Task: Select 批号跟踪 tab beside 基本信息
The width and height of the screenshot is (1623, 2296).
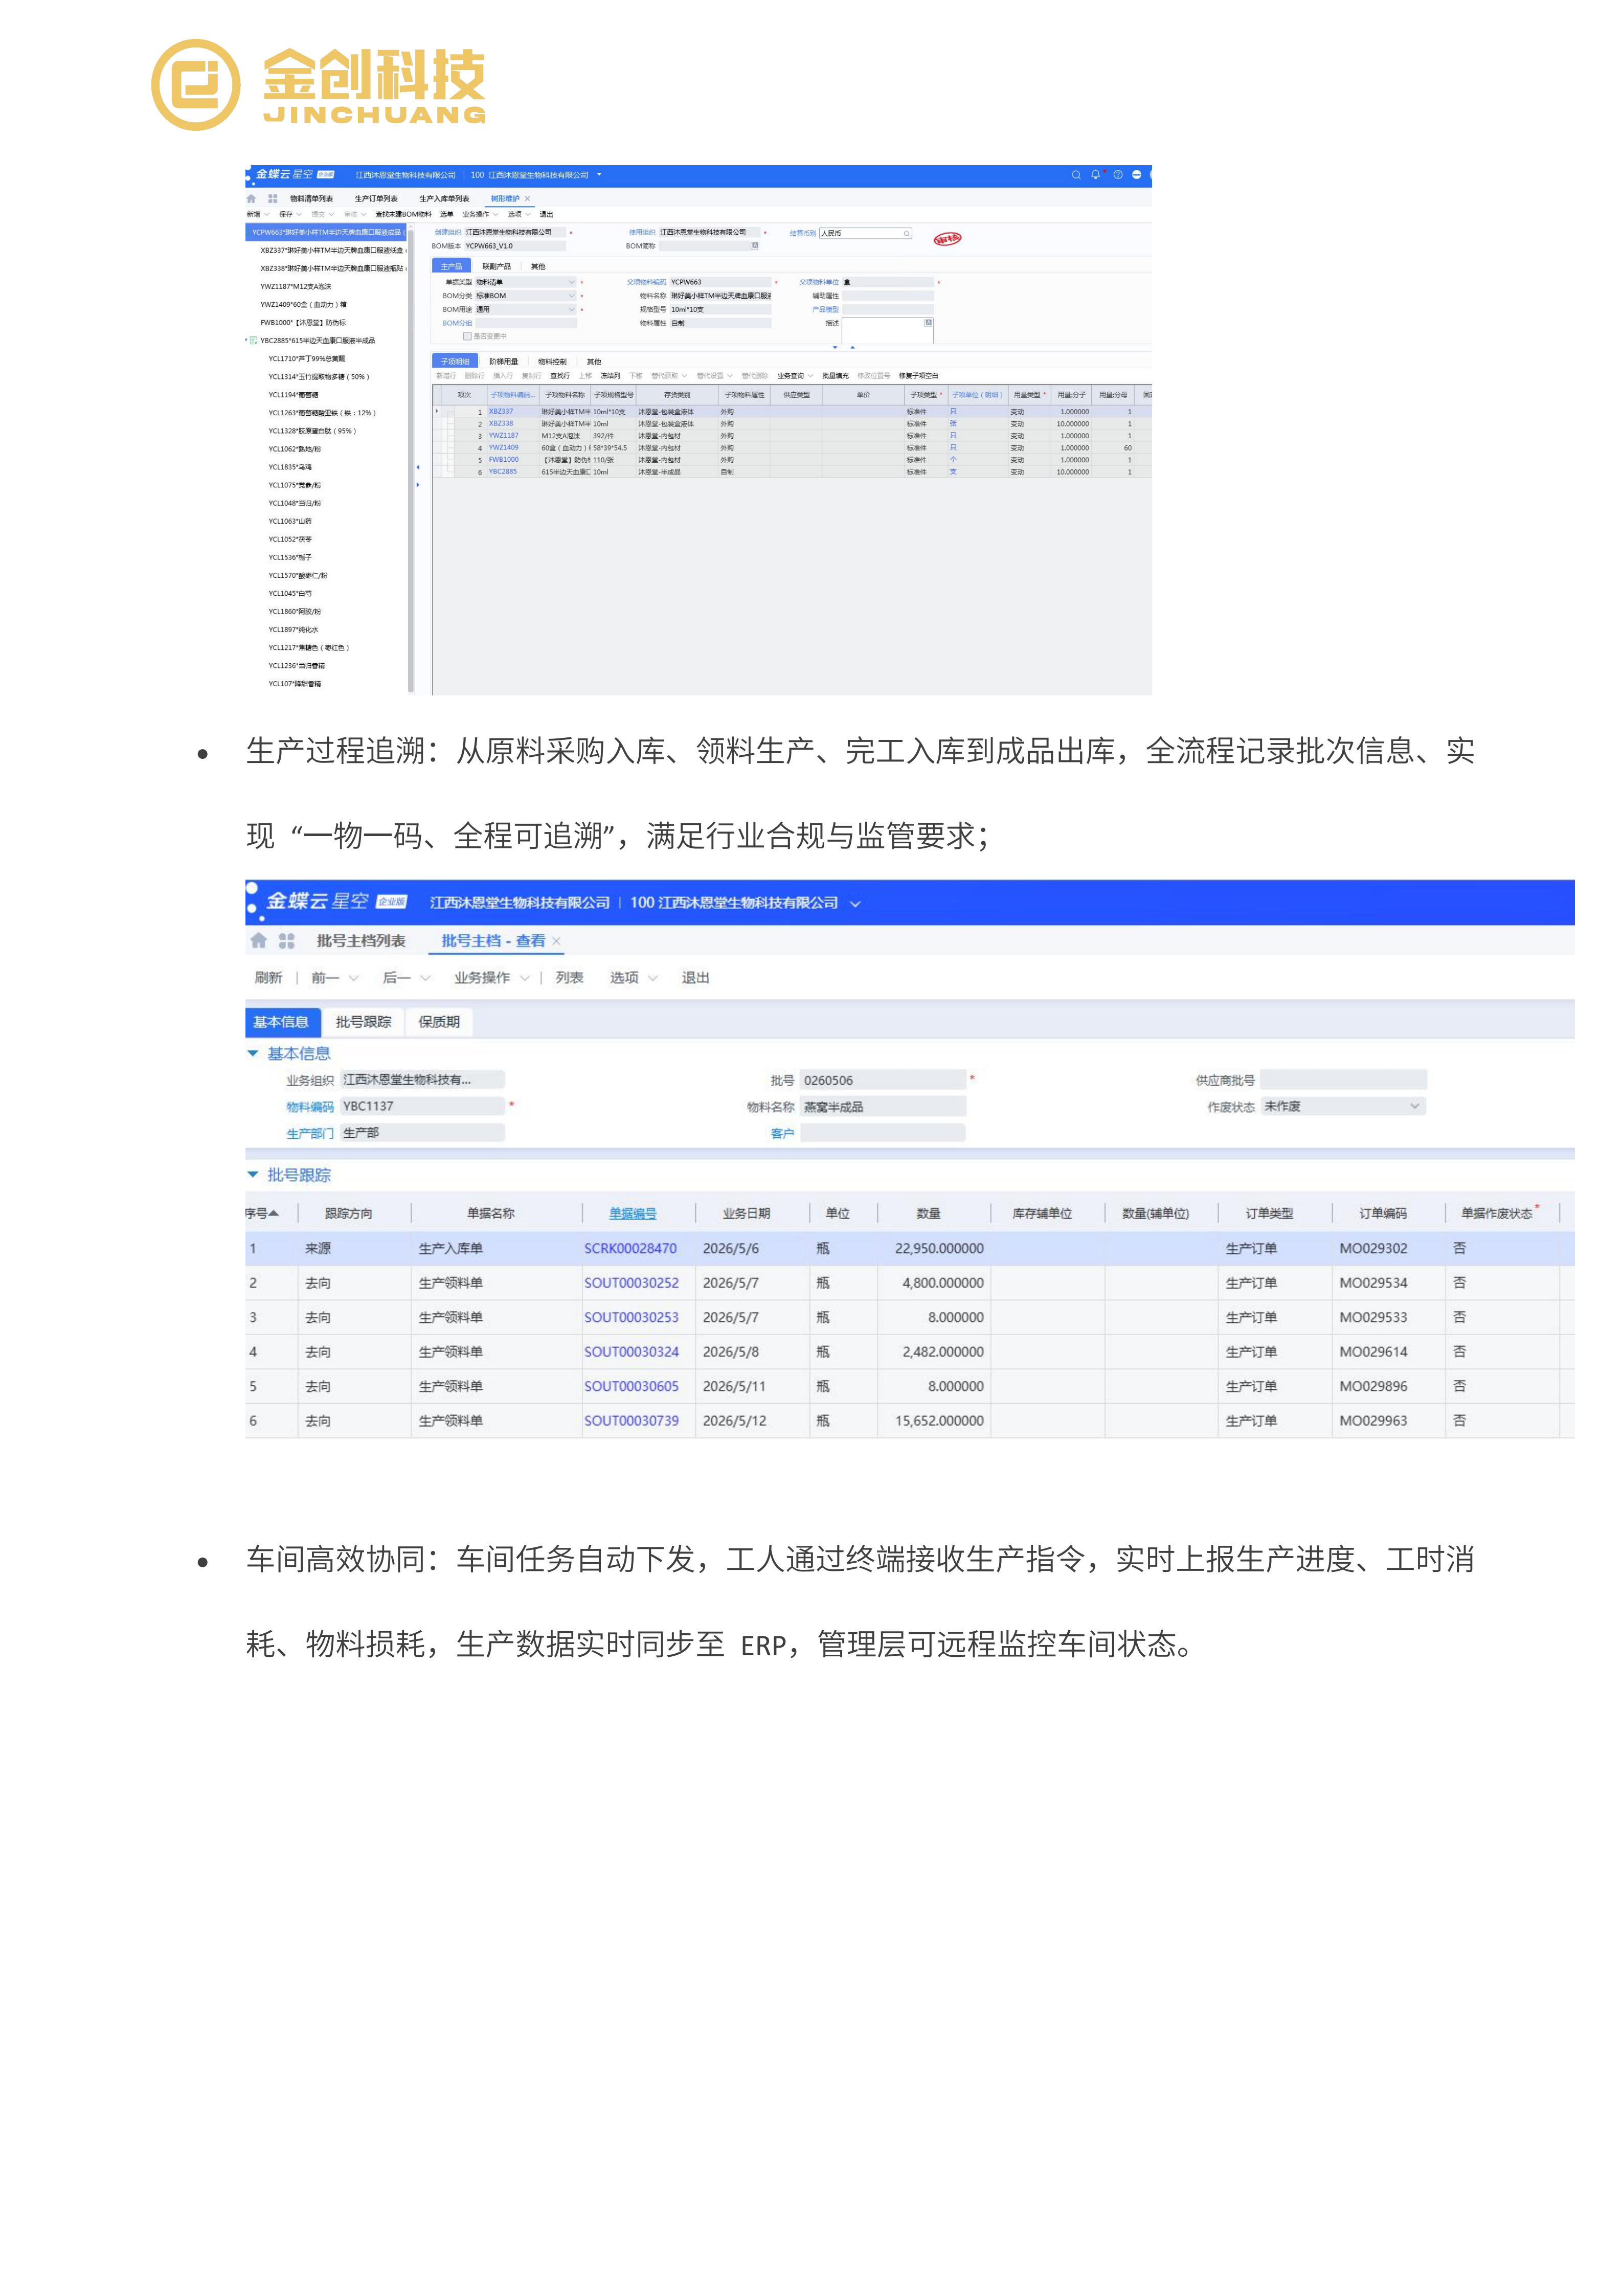Action: (x=363, y=1022)
